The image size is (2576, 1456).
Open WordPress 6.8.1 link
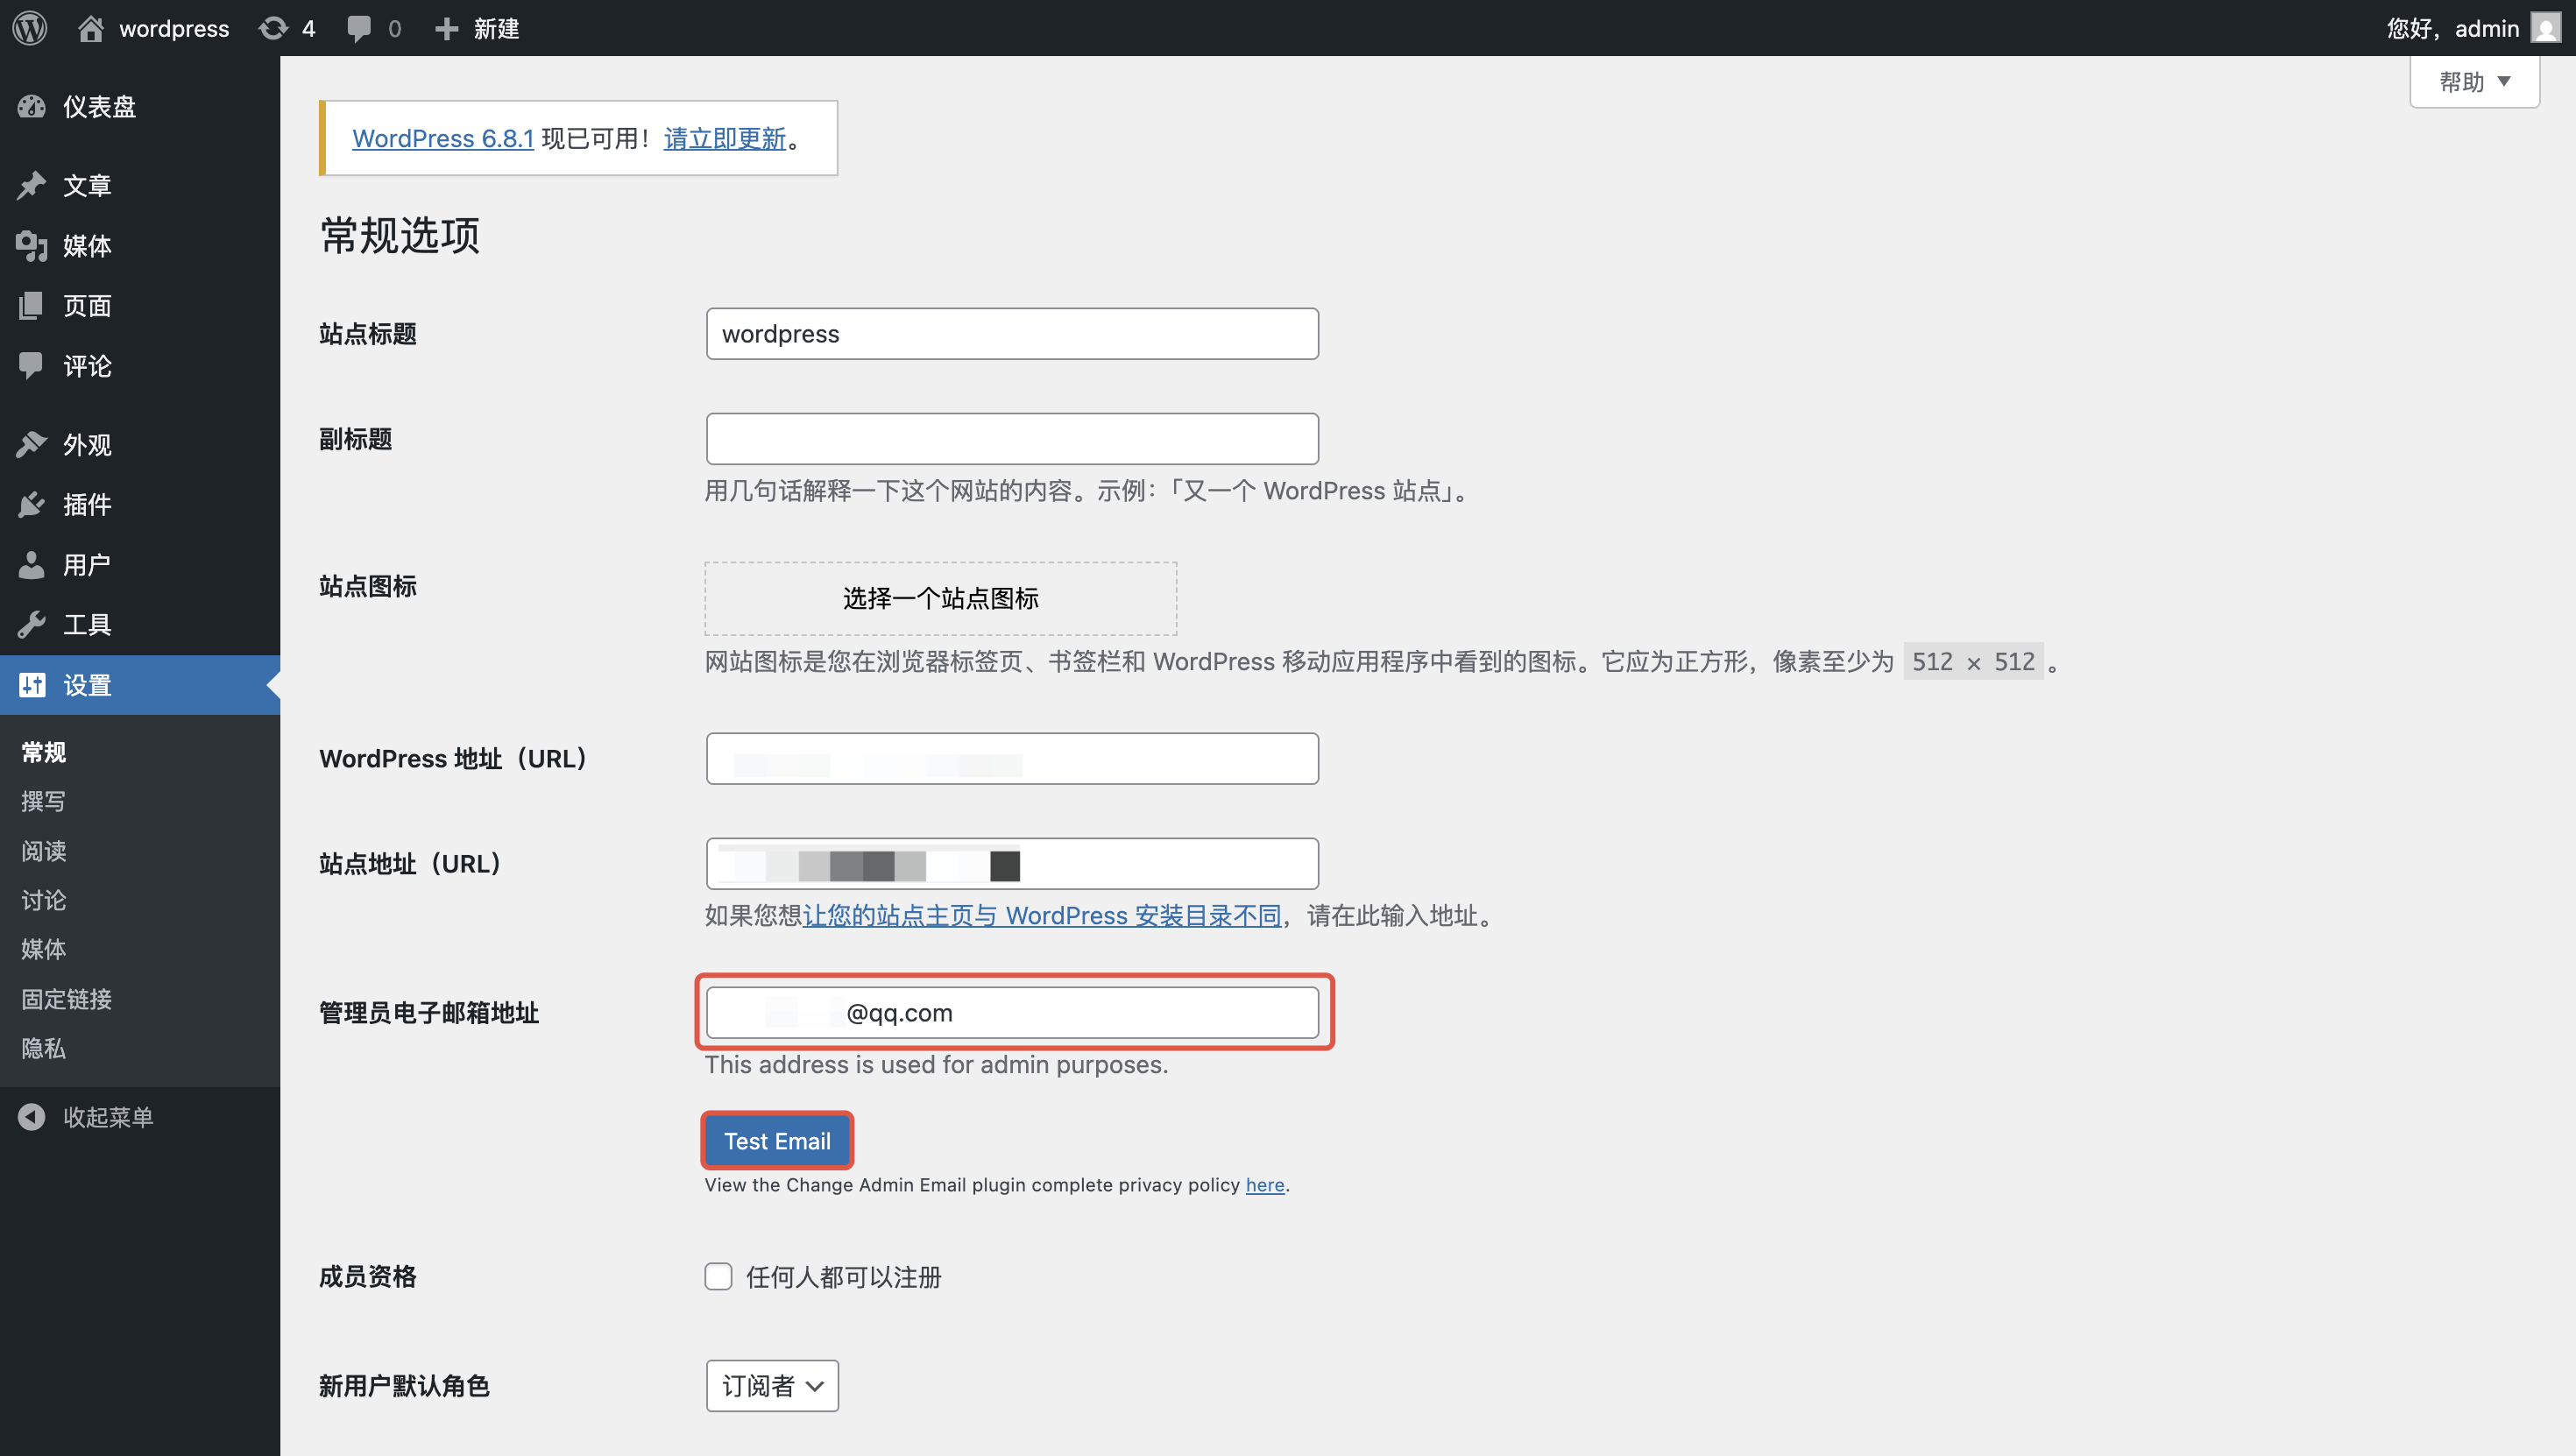(x=443, y=138)
